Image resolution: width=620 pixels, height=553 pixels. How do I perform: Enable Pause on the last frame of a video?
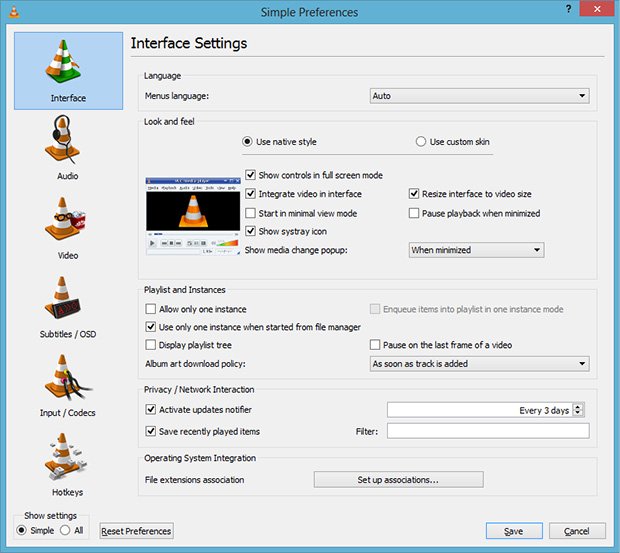coord(375,345)
